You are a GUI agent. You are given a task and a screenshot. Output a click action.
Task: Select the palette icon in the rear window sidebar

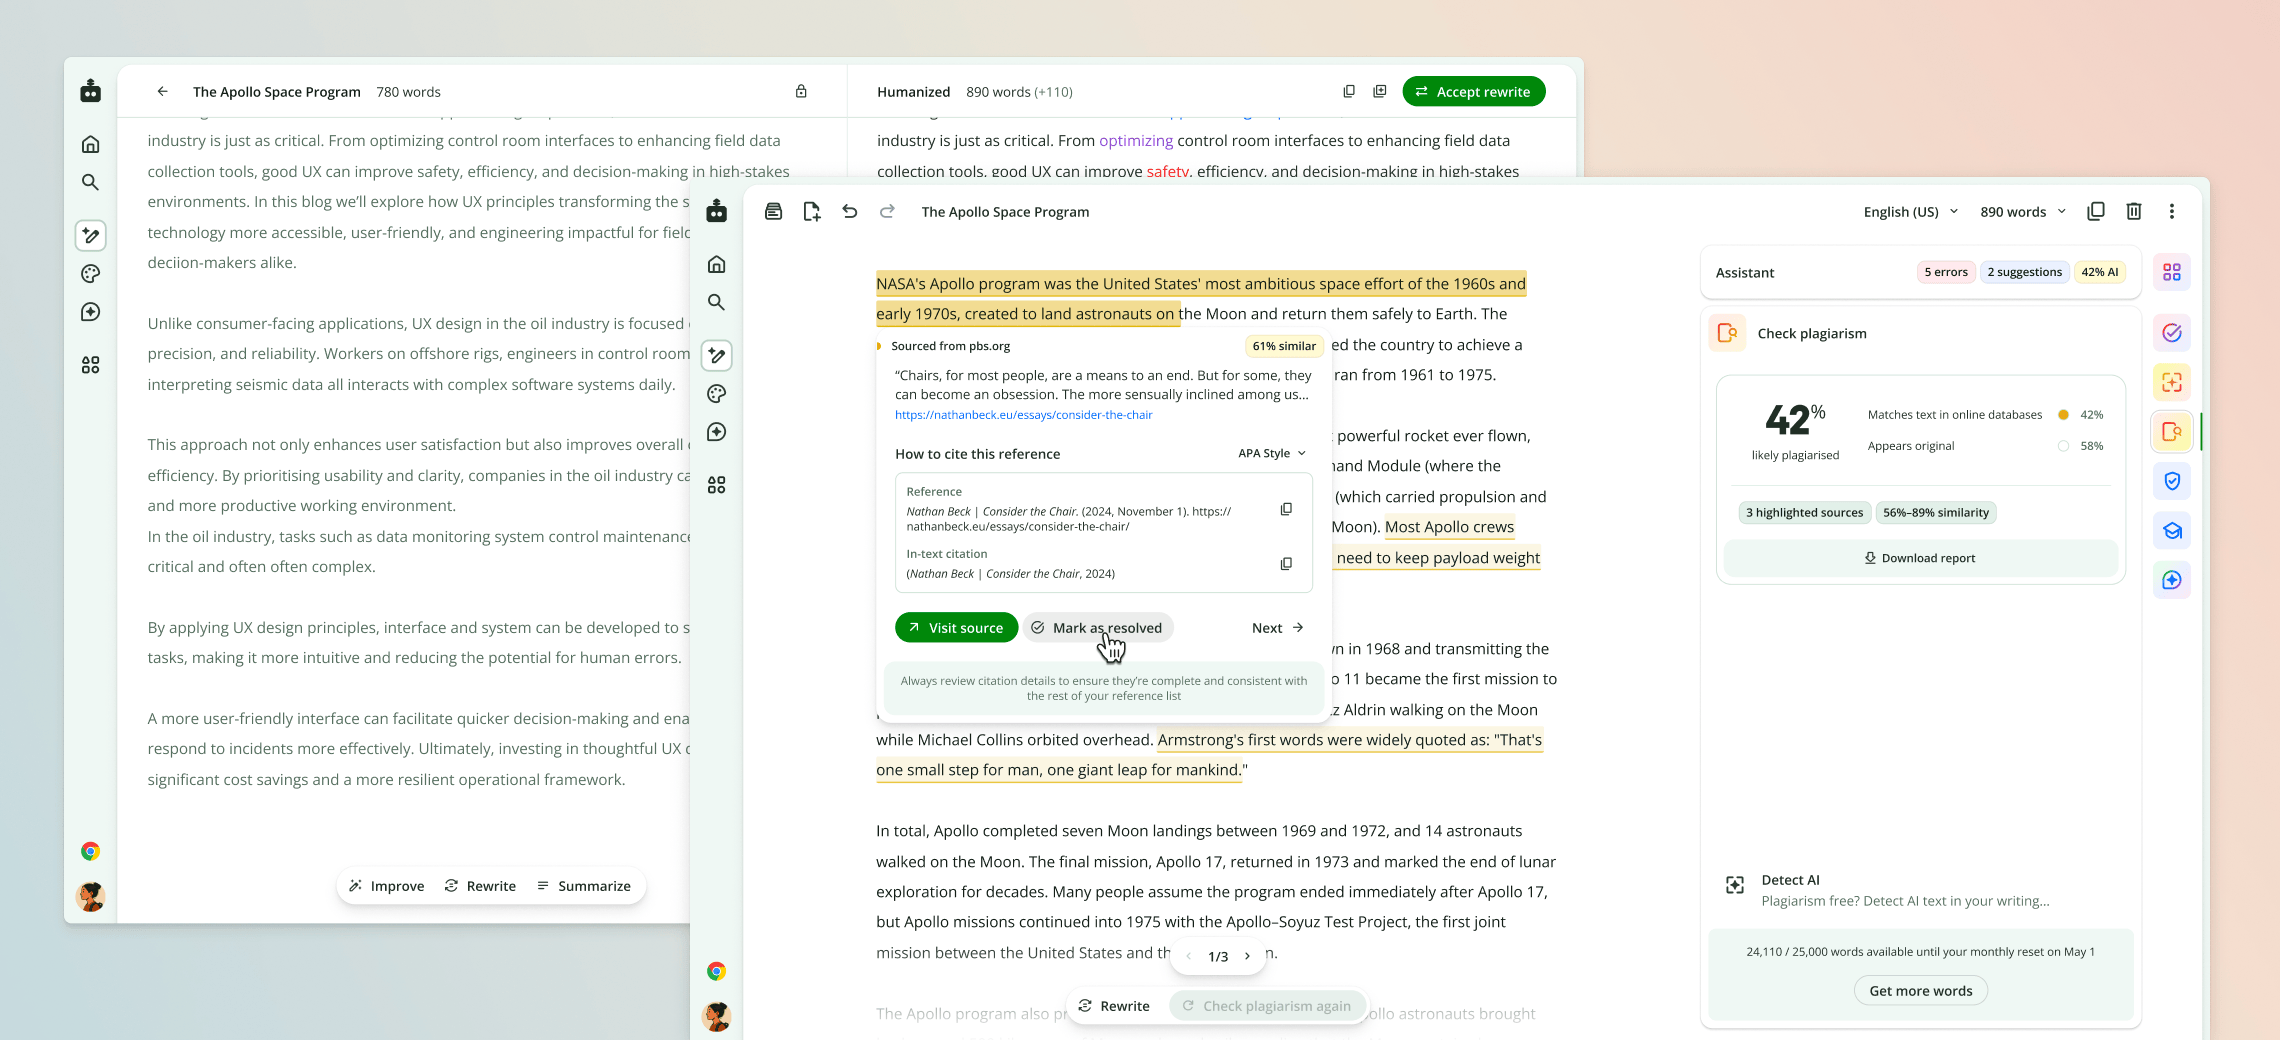click(90, 274)
